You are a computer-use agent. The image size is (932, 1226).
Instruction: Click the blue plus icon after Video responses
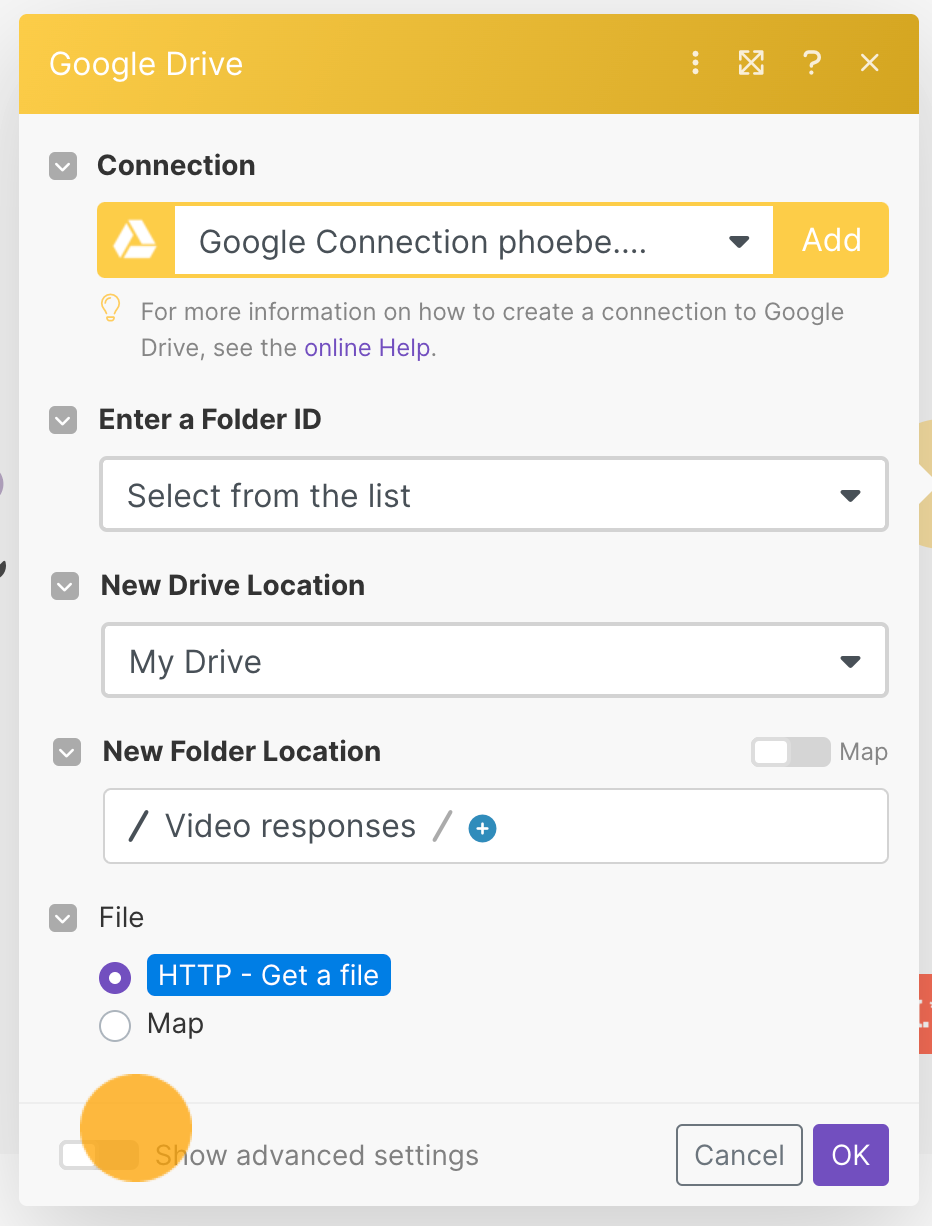[483, 828]
